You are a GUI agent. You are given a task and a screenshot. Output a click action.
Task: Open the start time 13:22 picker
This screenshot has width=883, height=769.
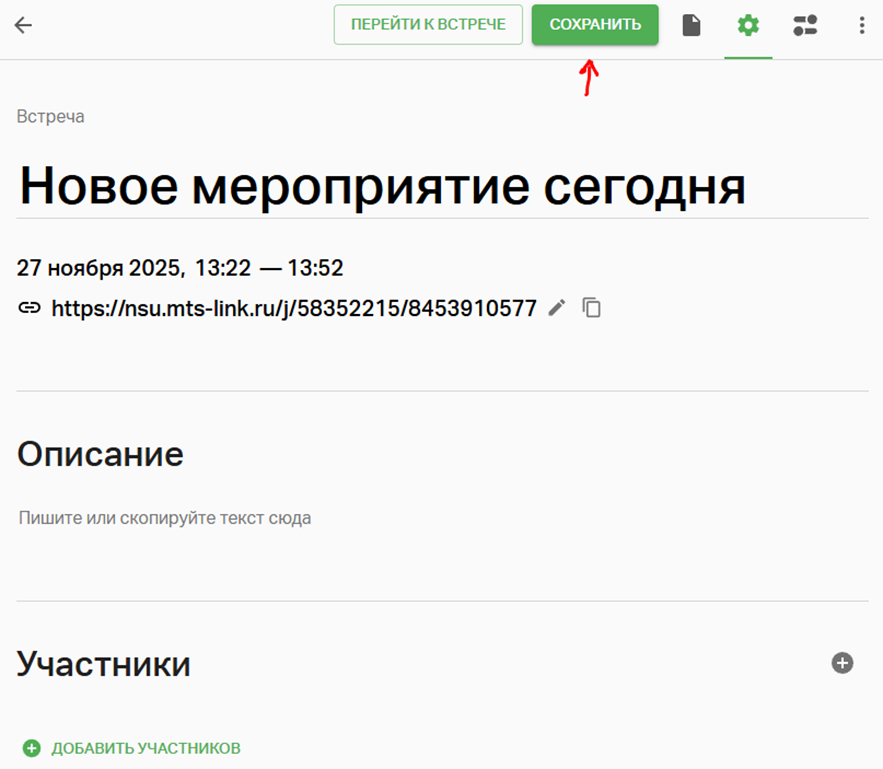coord(222,268)
